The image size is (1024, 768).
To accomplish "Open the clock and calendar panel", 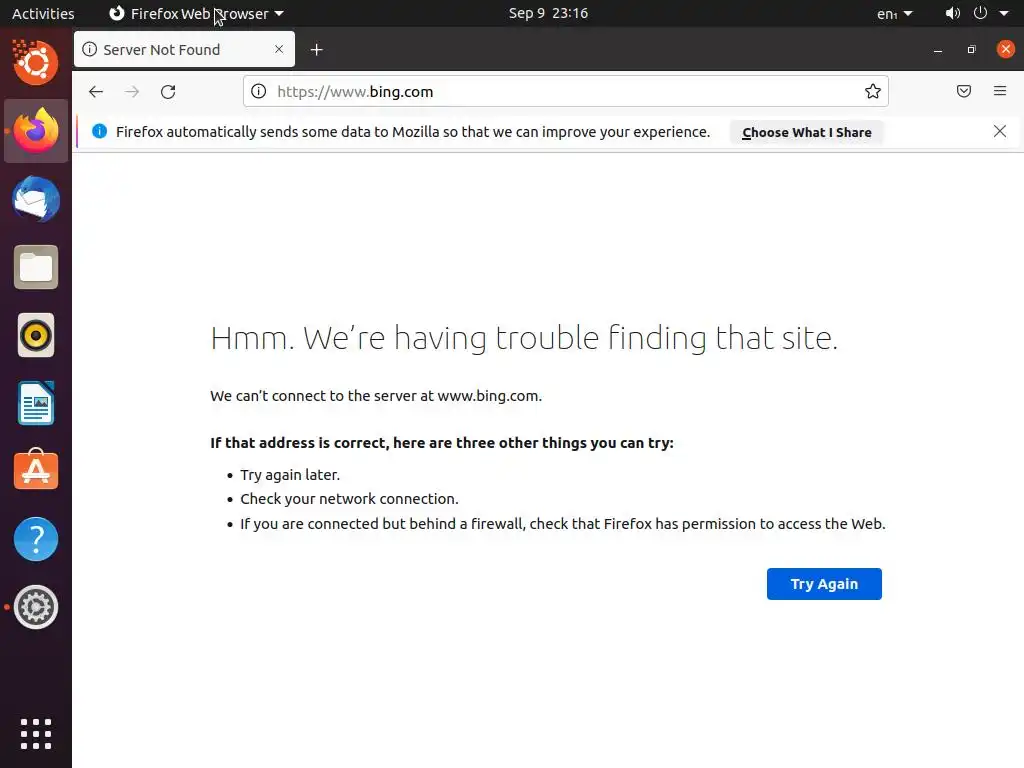I will point(548,13).
